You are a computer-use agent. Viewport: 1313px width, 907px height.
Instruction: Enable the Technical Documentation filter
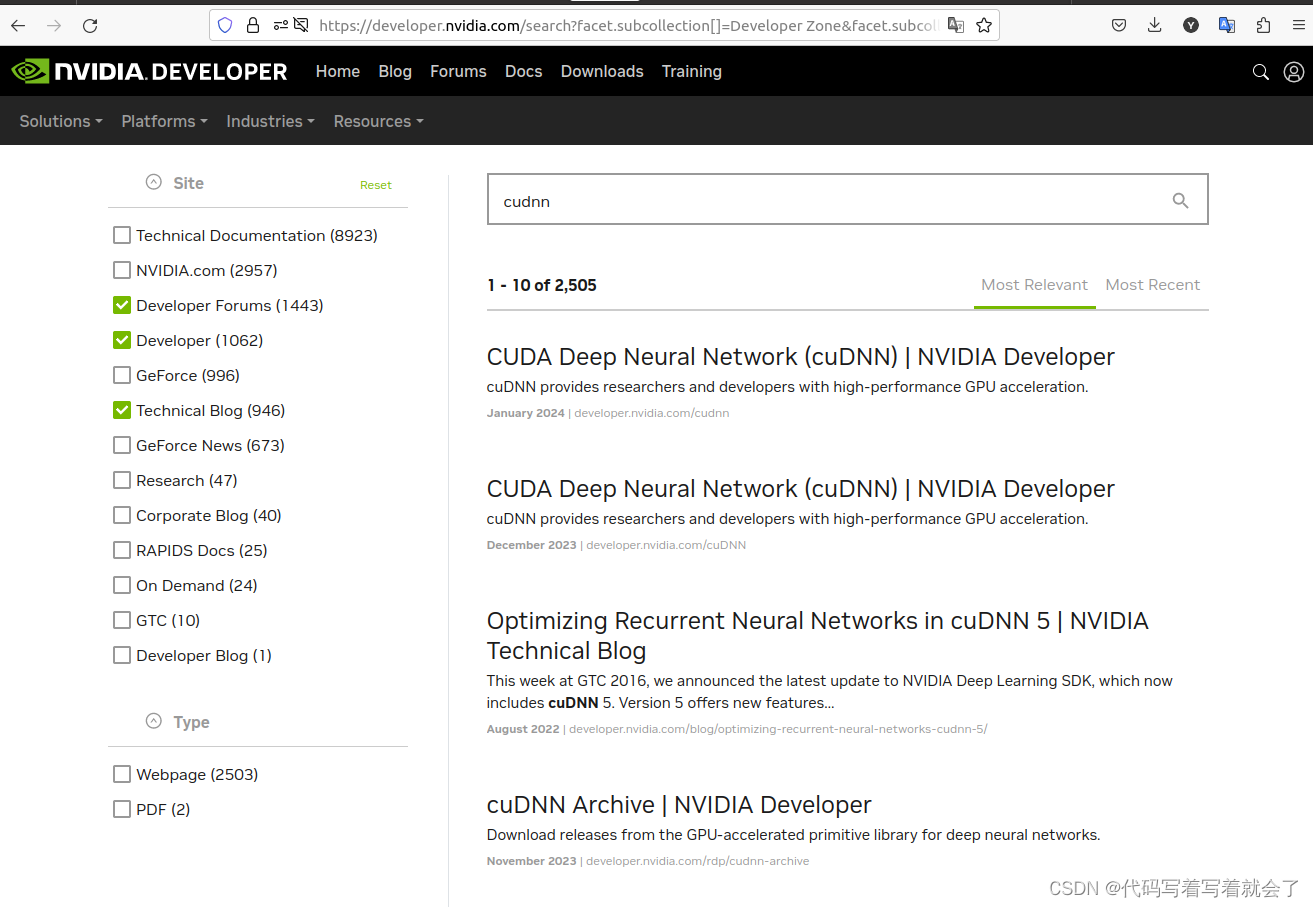pyautogui.click(x=121, y=235)
